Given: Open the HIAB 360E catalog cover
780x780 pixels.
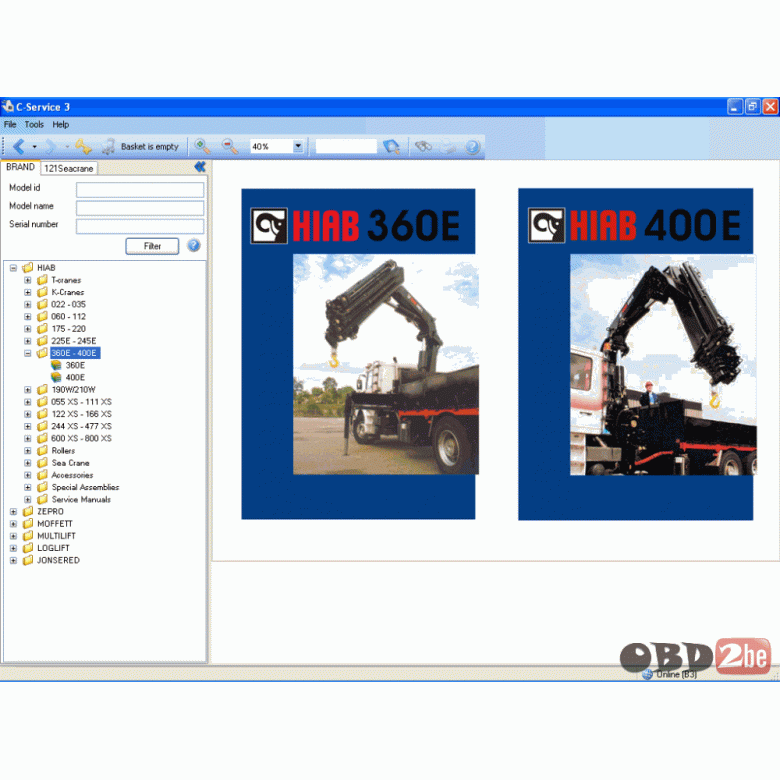Looking at the screenshot, I should [358, 354].
